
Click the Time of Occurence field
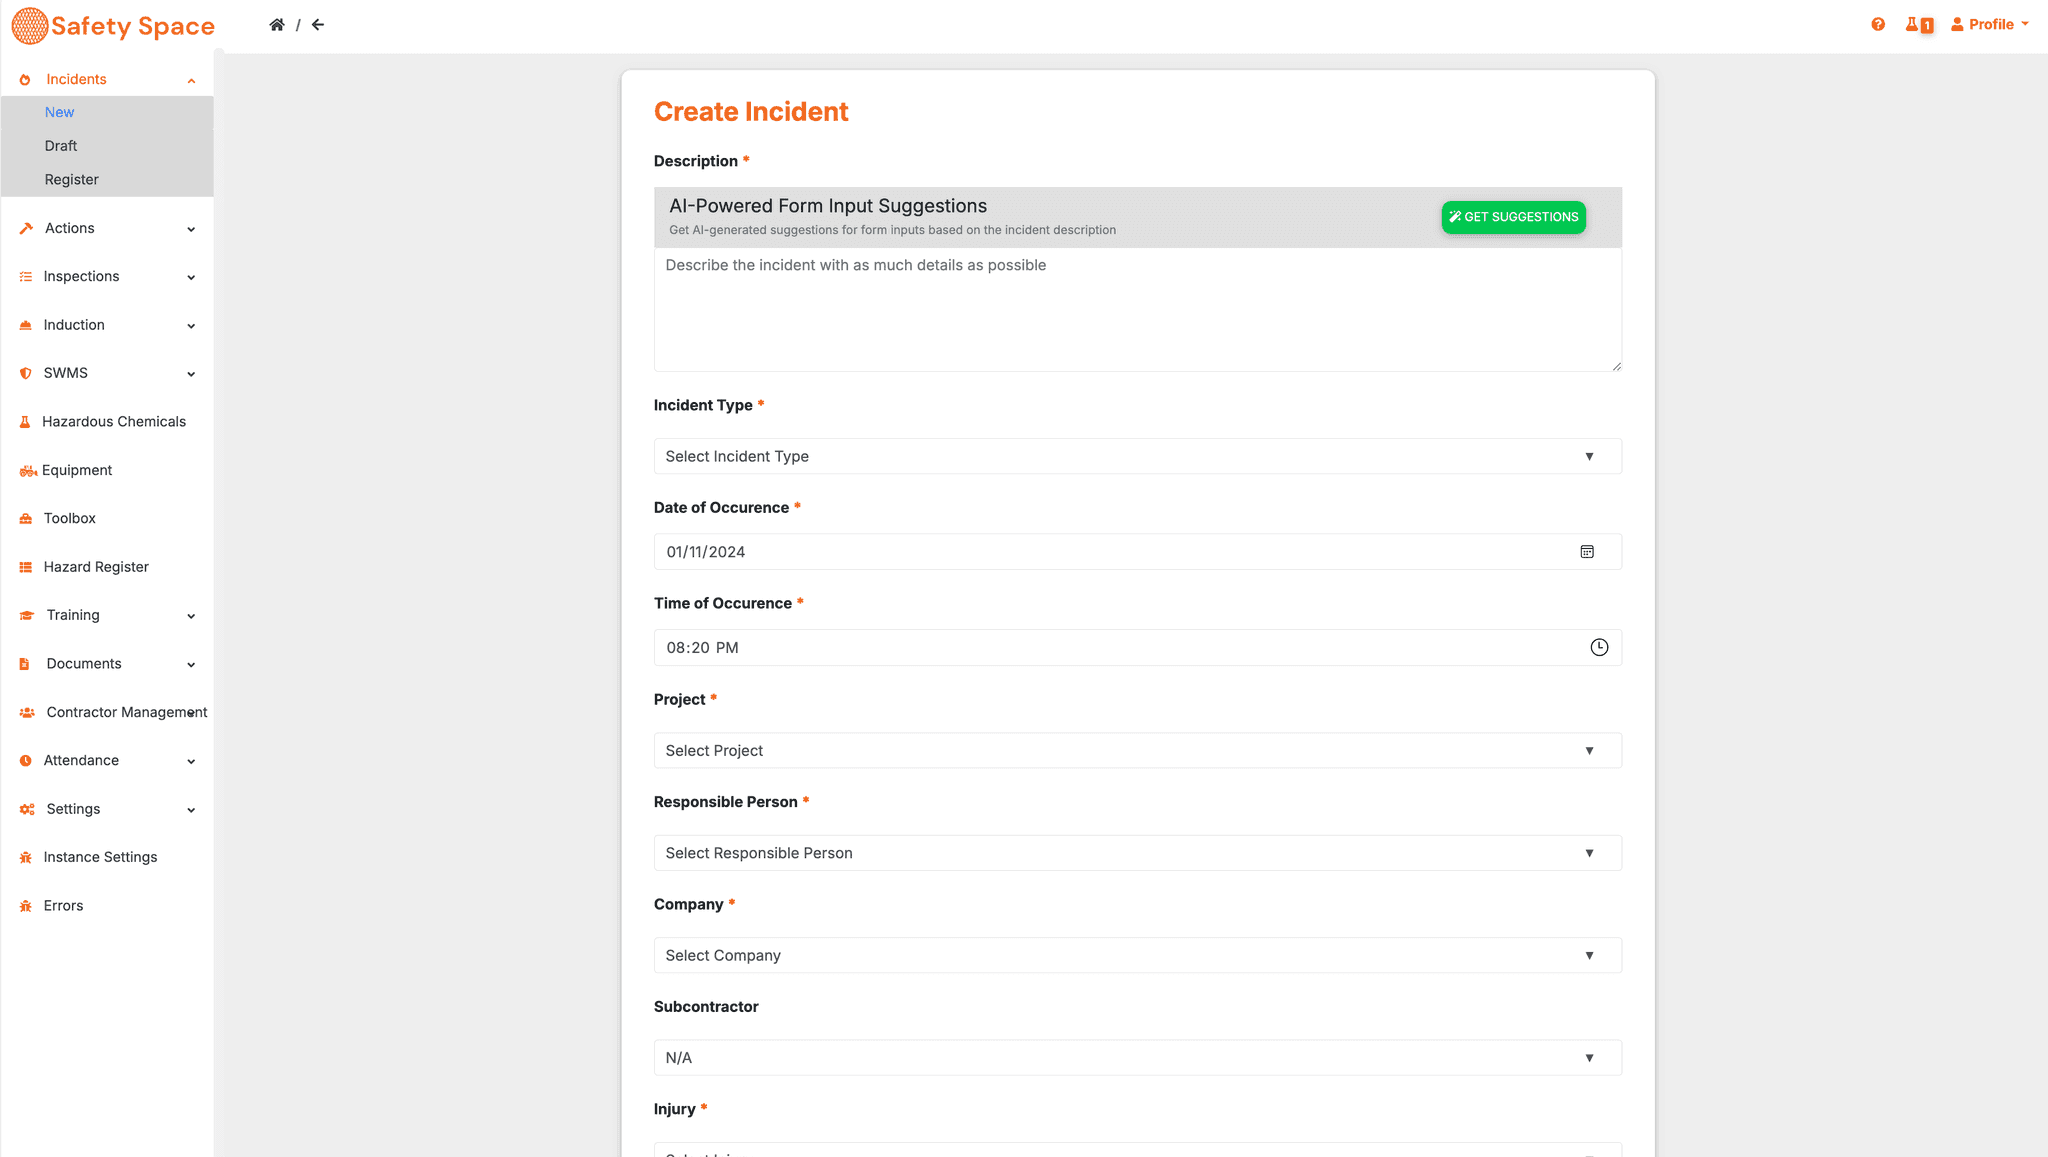(1137, 648)
